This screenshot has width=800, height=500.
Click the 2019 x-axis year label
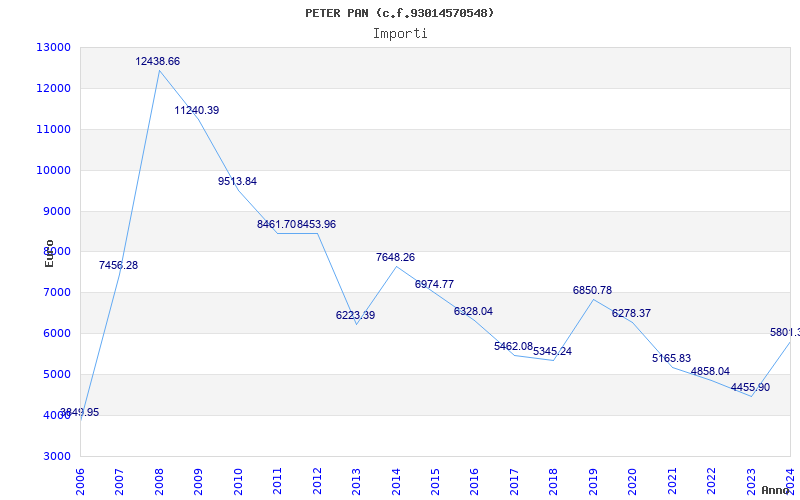[x=593, y=479]
